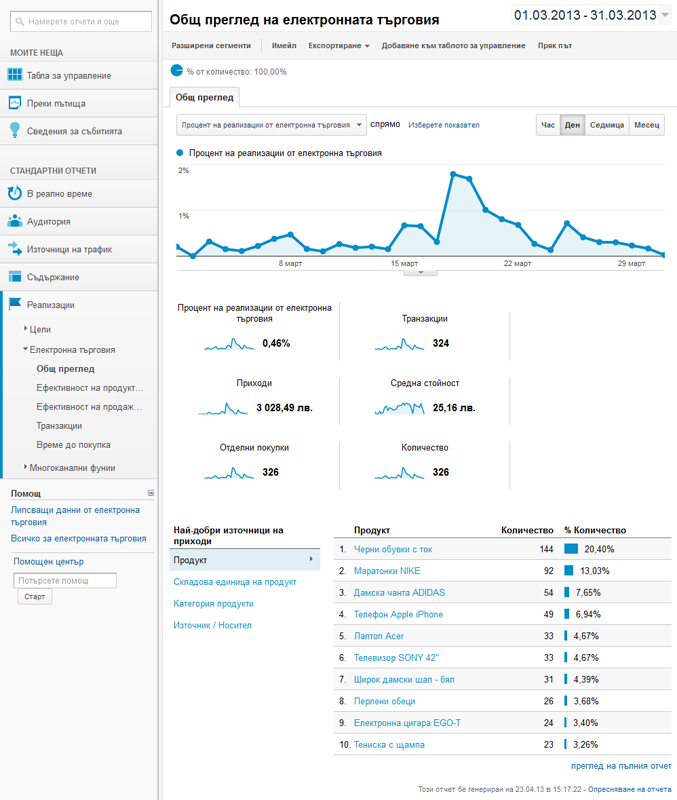This screenshot has height=800, width=677.
Task: Click the lightbulb icon for Сведения за събитията
Action: click(x=15, y=130)
